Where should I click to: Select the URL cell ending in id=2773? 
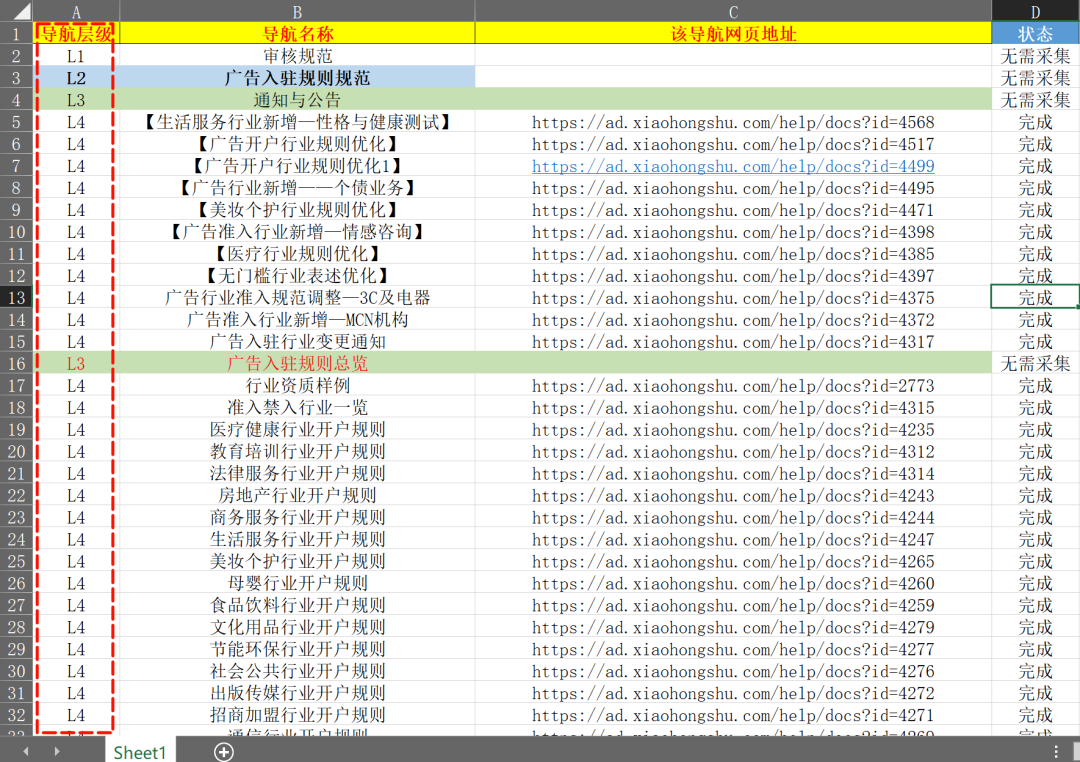coord(732,386)
